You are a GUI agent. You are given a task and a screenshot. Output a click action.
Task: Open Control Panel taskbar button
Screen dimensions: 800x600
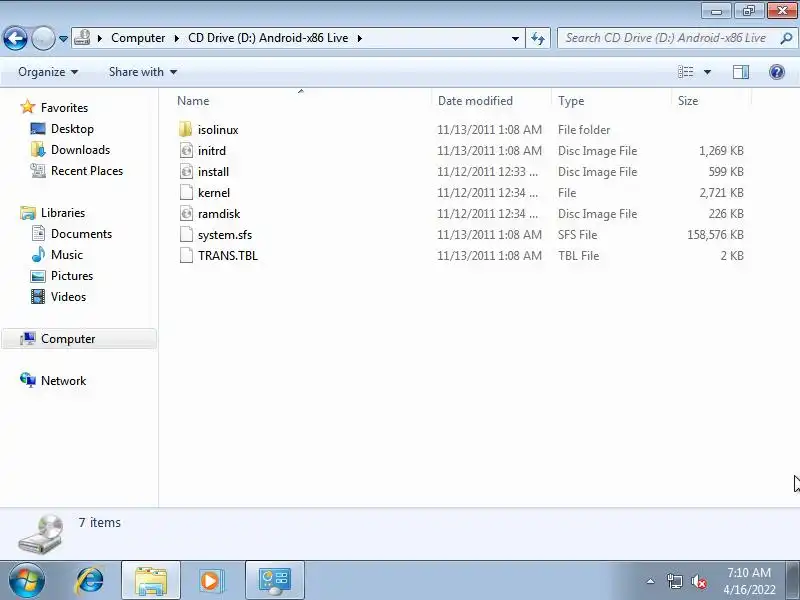pyautogui.click(x=275, y=581)
